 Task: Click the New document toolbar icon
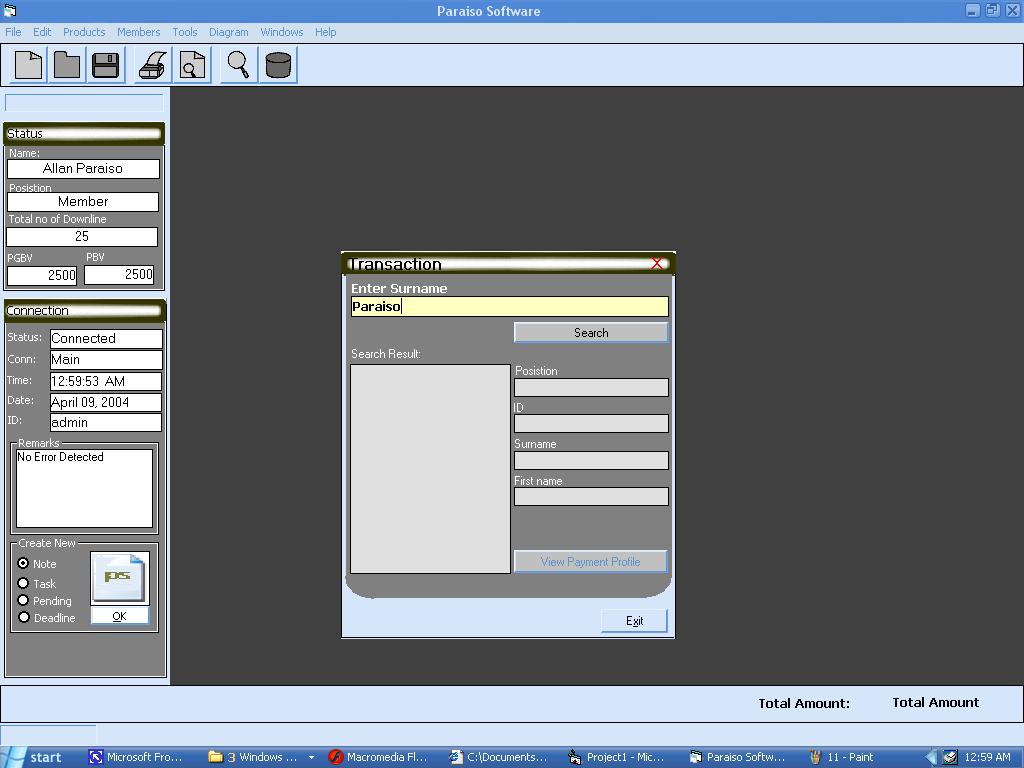pyautogui.click(x=28, y=65)
